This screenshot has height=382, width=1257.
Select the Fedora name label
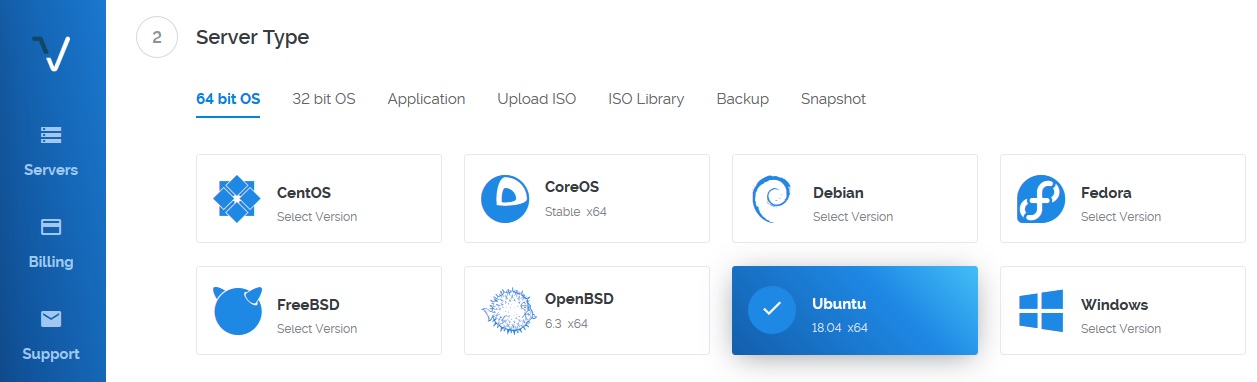coord(1106,193)
